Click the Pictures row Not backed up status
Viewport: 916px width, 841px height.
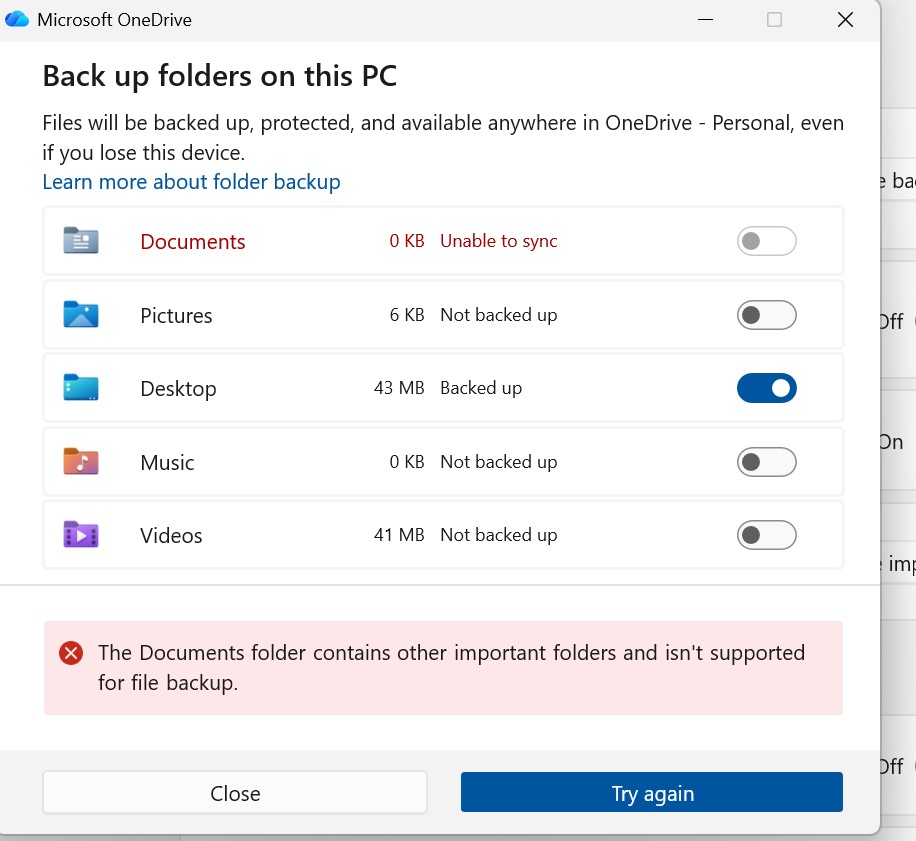pyautogui.click(x=498, y=315)
